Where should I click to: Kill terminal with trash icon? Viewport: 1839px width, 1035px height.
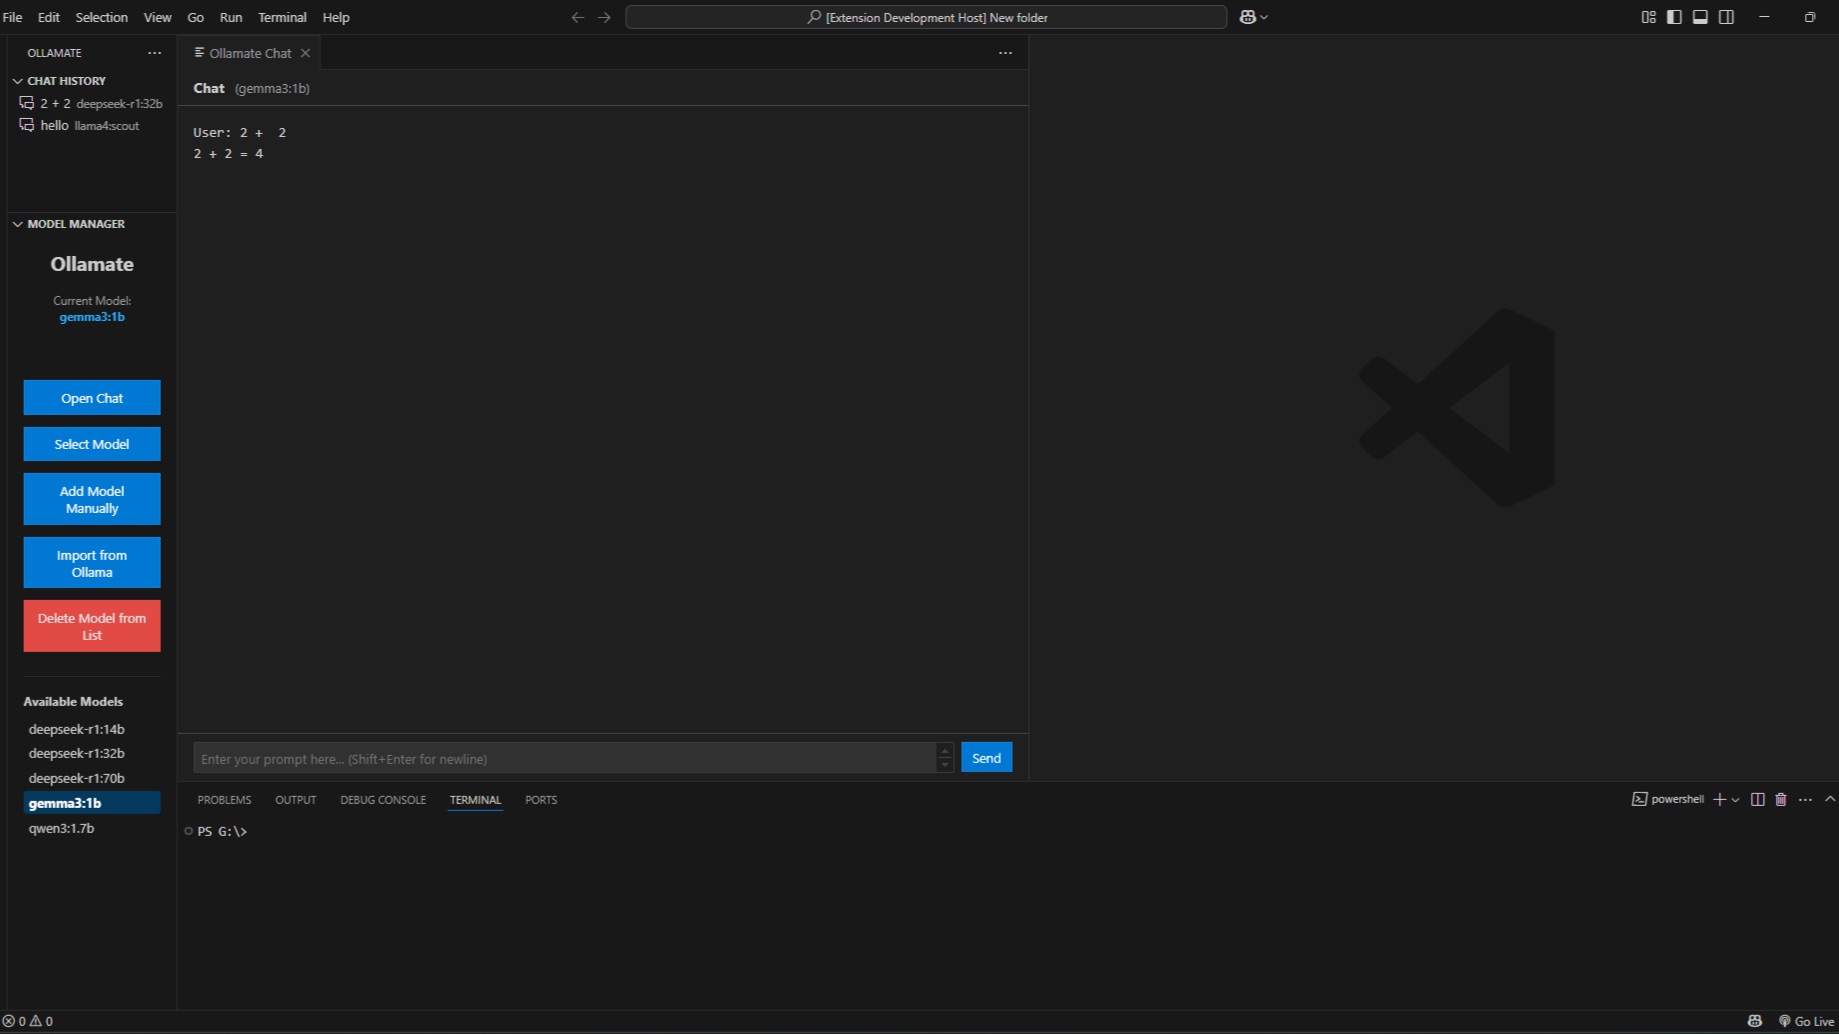tap(1781, 799)
